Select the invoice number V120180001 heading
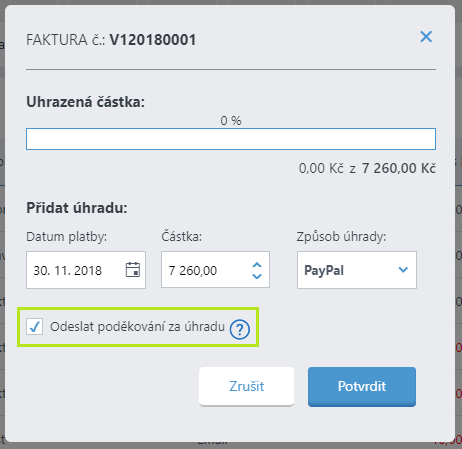462x449 pixels. [153, 40]
